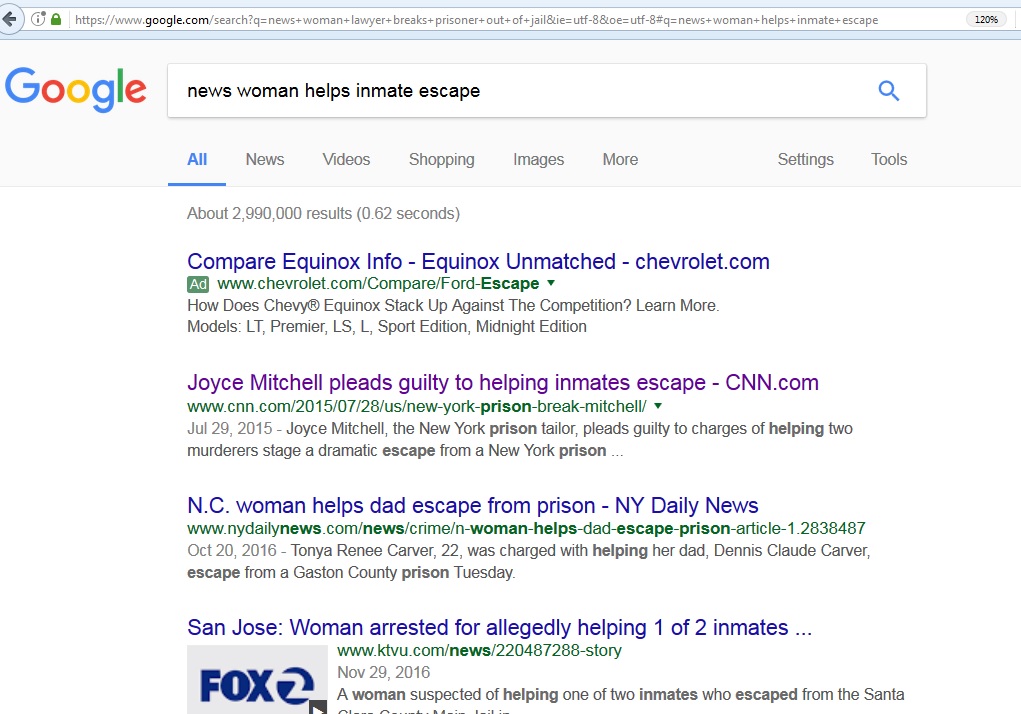The width and height of the screenshot is (1021, 714).
Task: Click the blue search magnifier icon
Action: [888, 91]
